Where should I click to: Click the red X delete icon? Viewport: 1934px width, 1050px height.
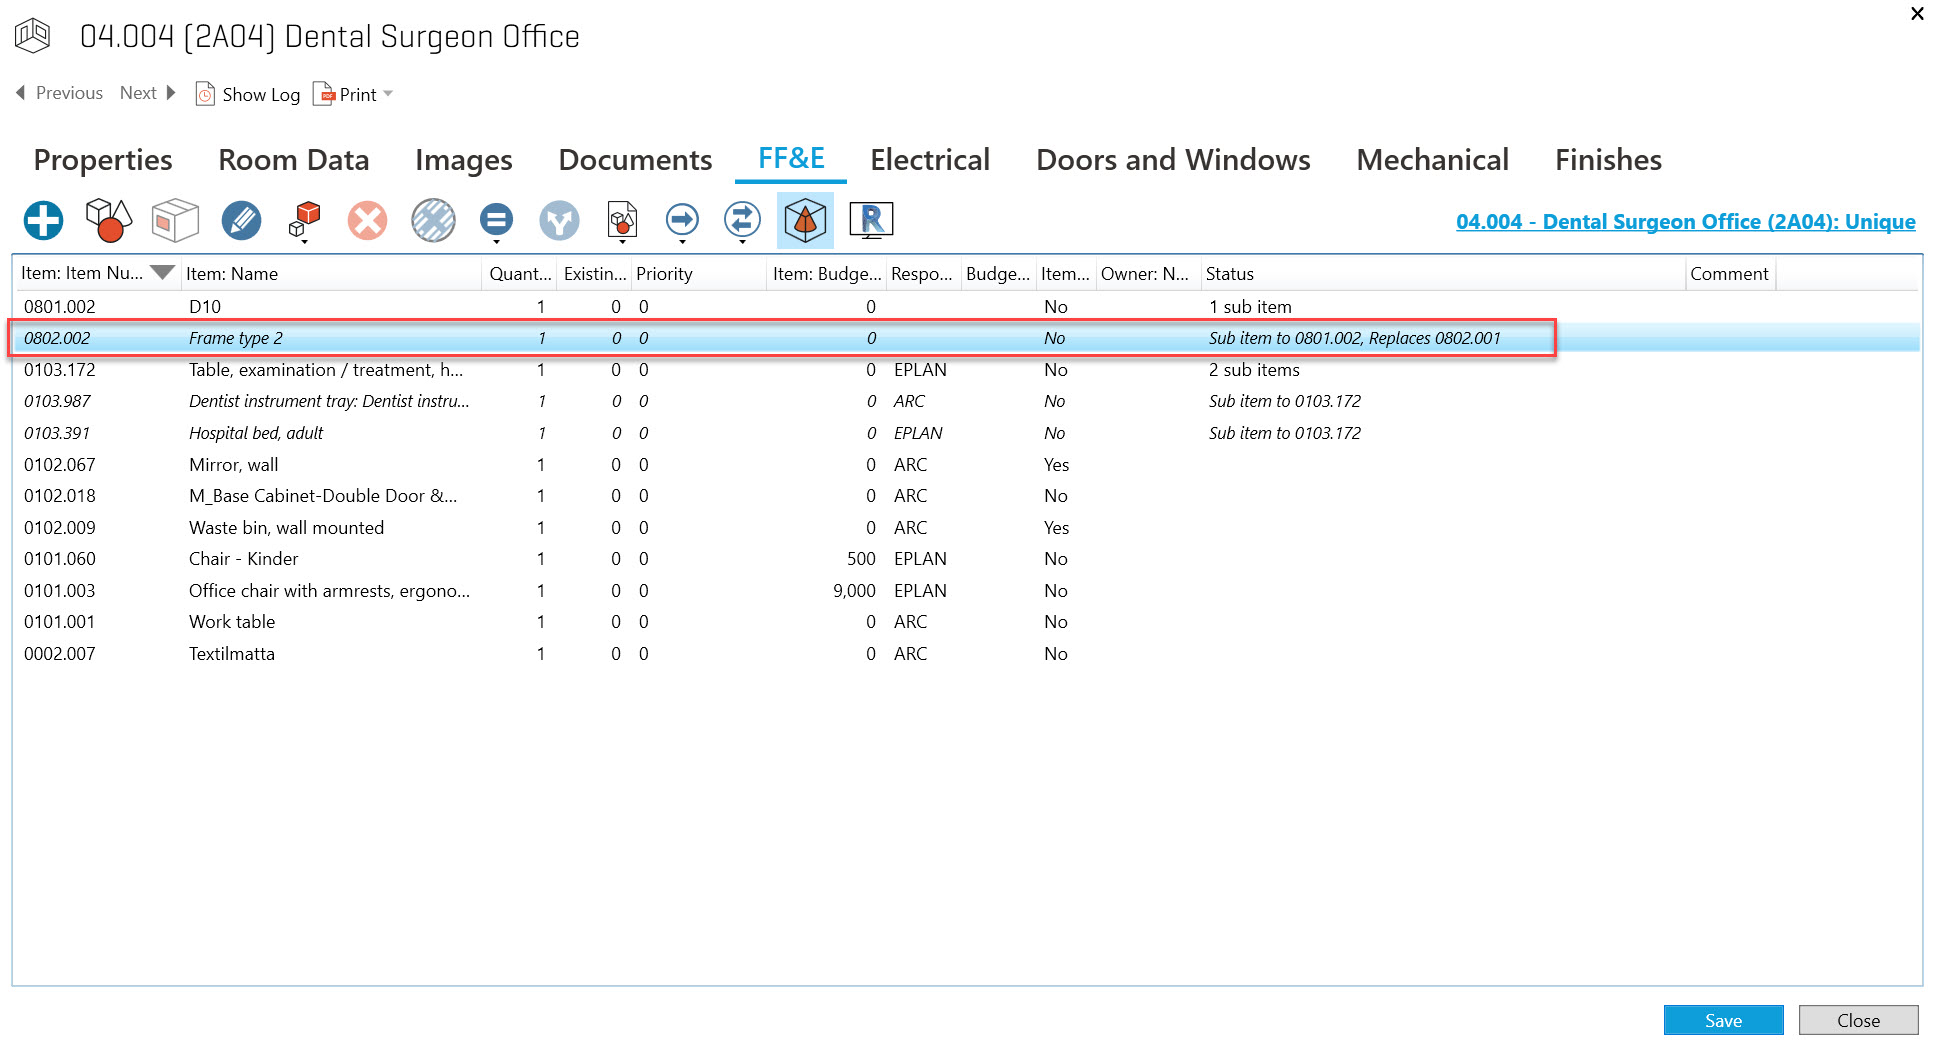tap(367, 220)
